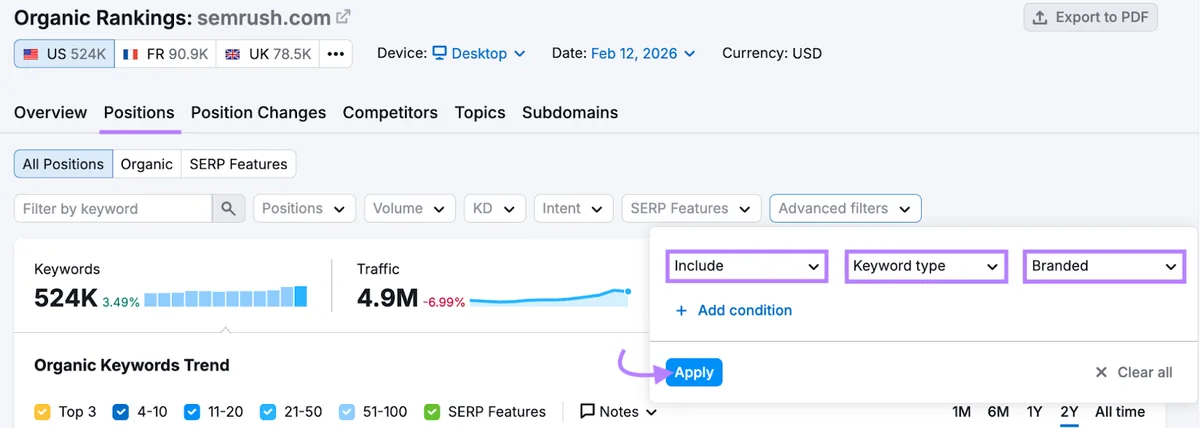This screenshot has height=428, width=1200.
Task: Click the magnifier search icon button
Action: pos(228,209)
